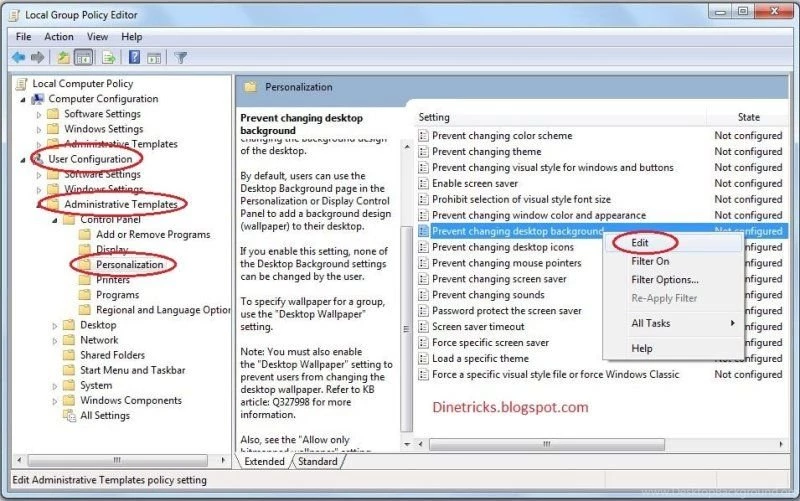Click the Filter funnel toolbar icon
The width and height of the screenshot is (800, 501).
coord(181,58)
